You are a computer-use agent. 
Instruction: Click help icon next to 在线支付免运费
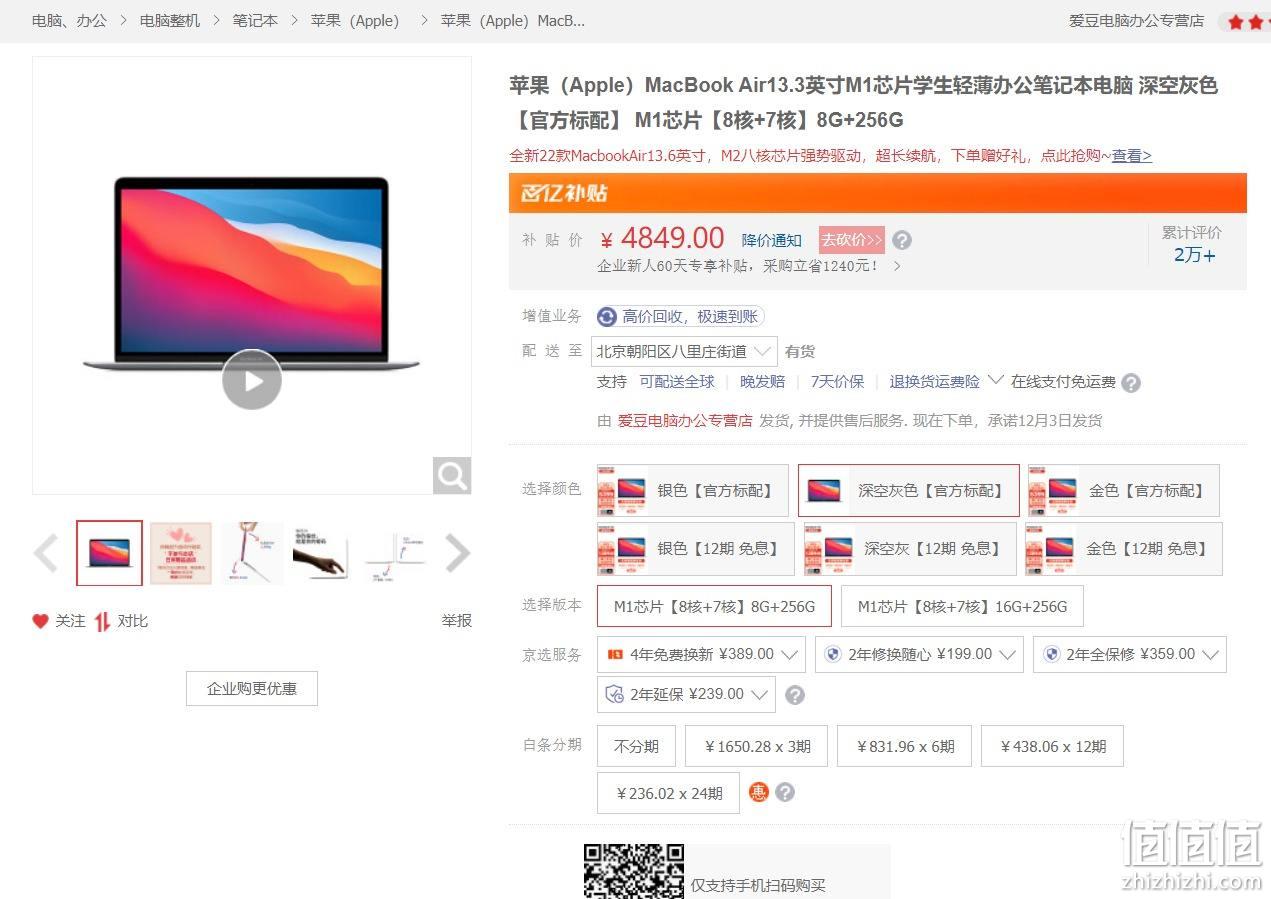pos(1131,382)
